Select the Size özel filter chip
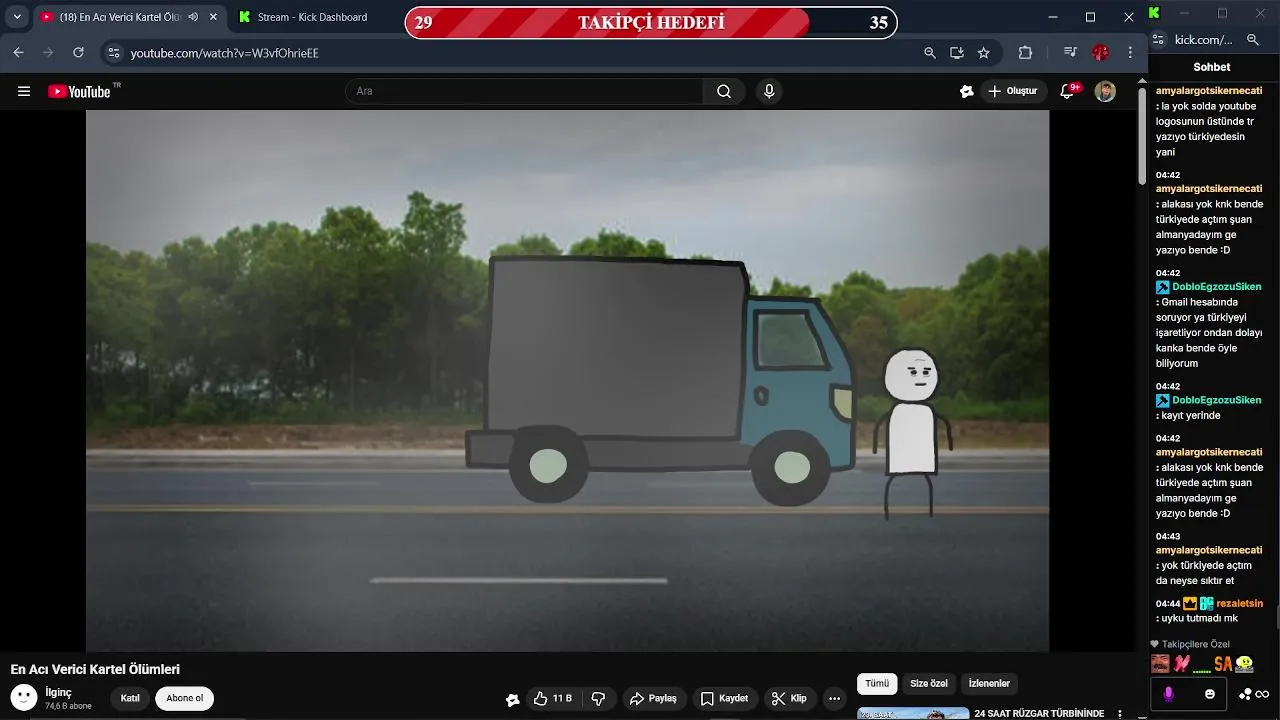The width and height of the screenshot is (1280, 720). (x=929, y=683)
